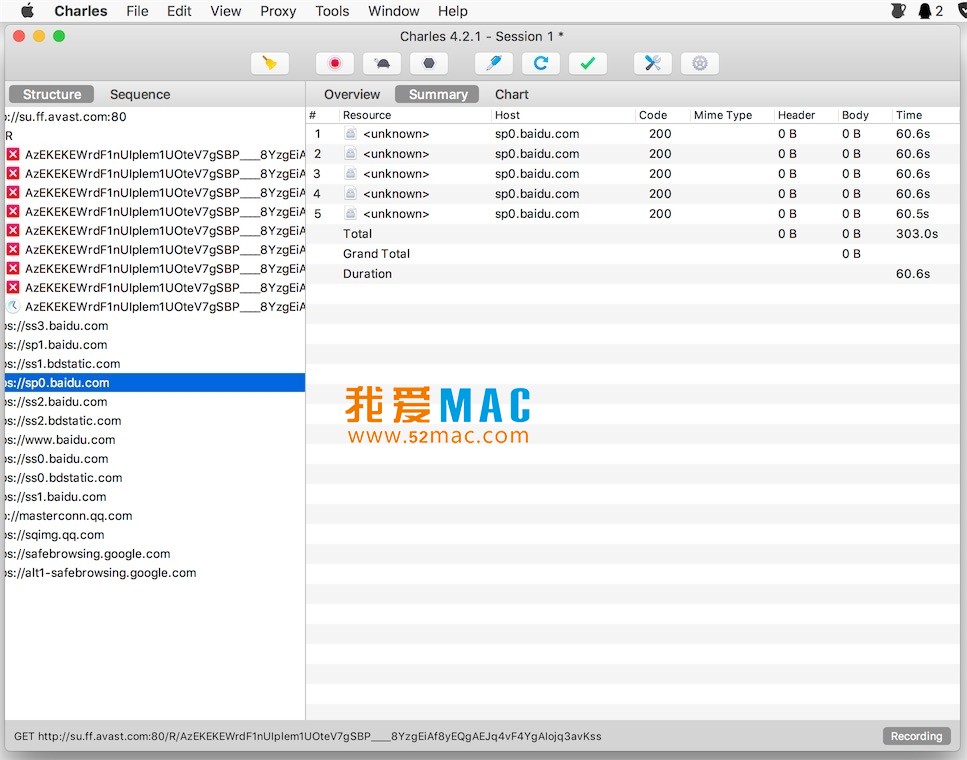Click the Recording status button
The image size is (967, 760).
(x=916, y=736)
